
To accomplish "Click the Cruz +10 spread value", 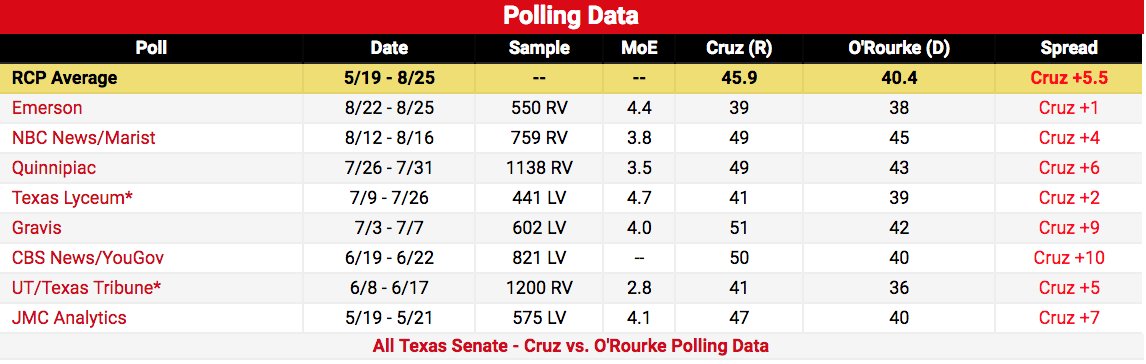I will (x=1069, y=258).
